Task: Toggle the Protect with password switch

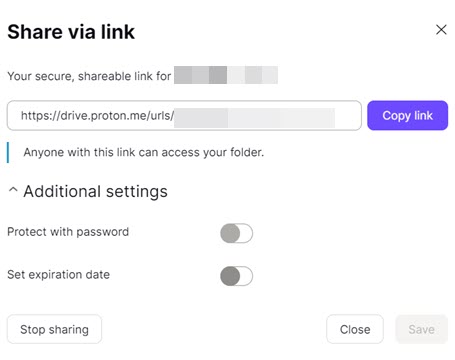Action: [x=236, y=233]
